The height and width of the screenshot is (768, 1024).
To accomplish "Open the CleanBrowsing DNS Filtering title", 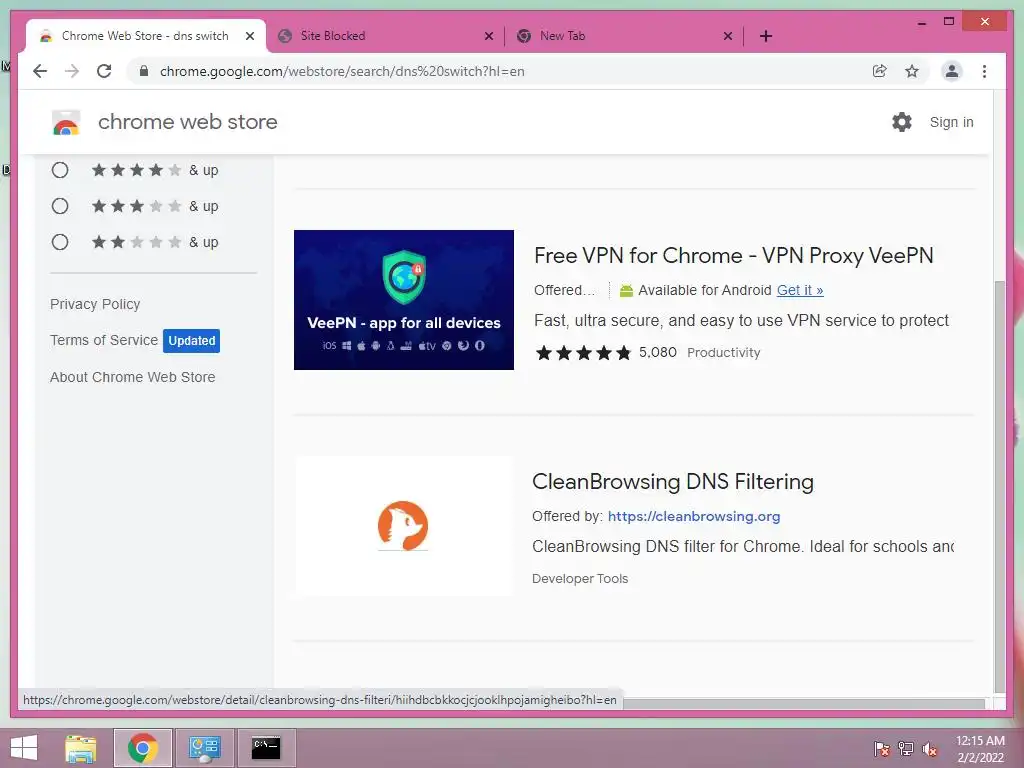I will click(x=673, y=482).
